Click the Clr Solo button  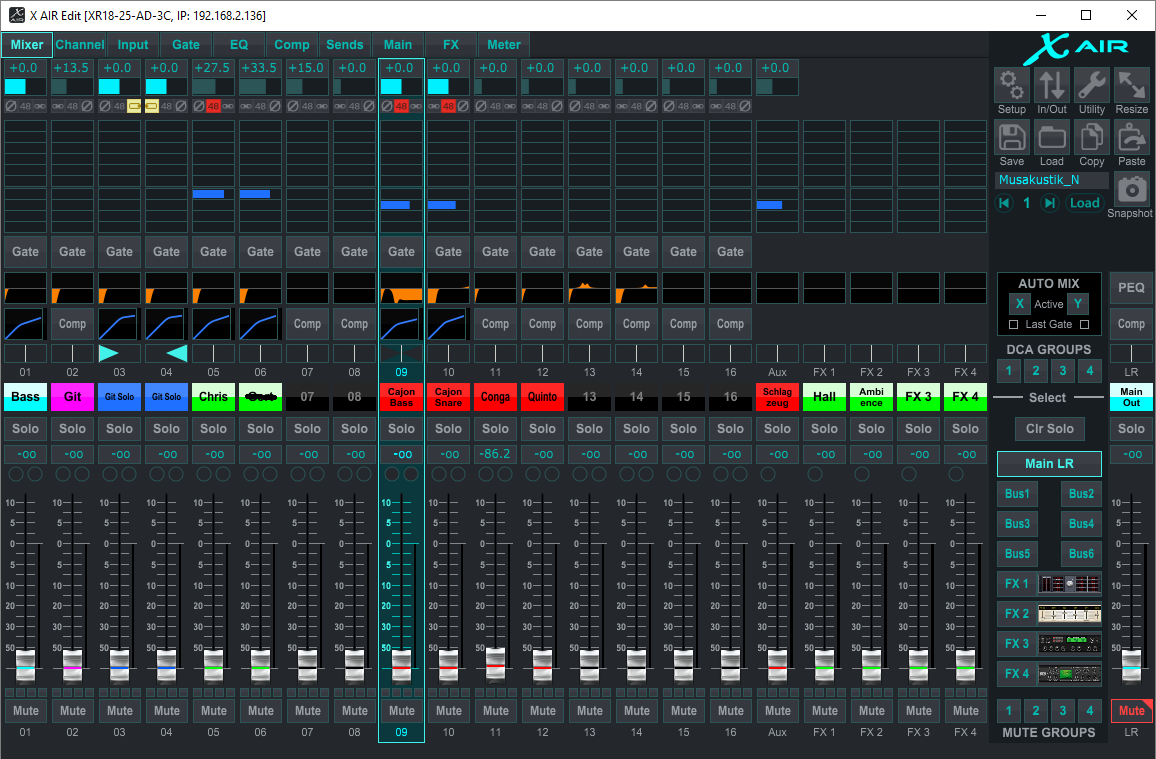pos(1050,428)
